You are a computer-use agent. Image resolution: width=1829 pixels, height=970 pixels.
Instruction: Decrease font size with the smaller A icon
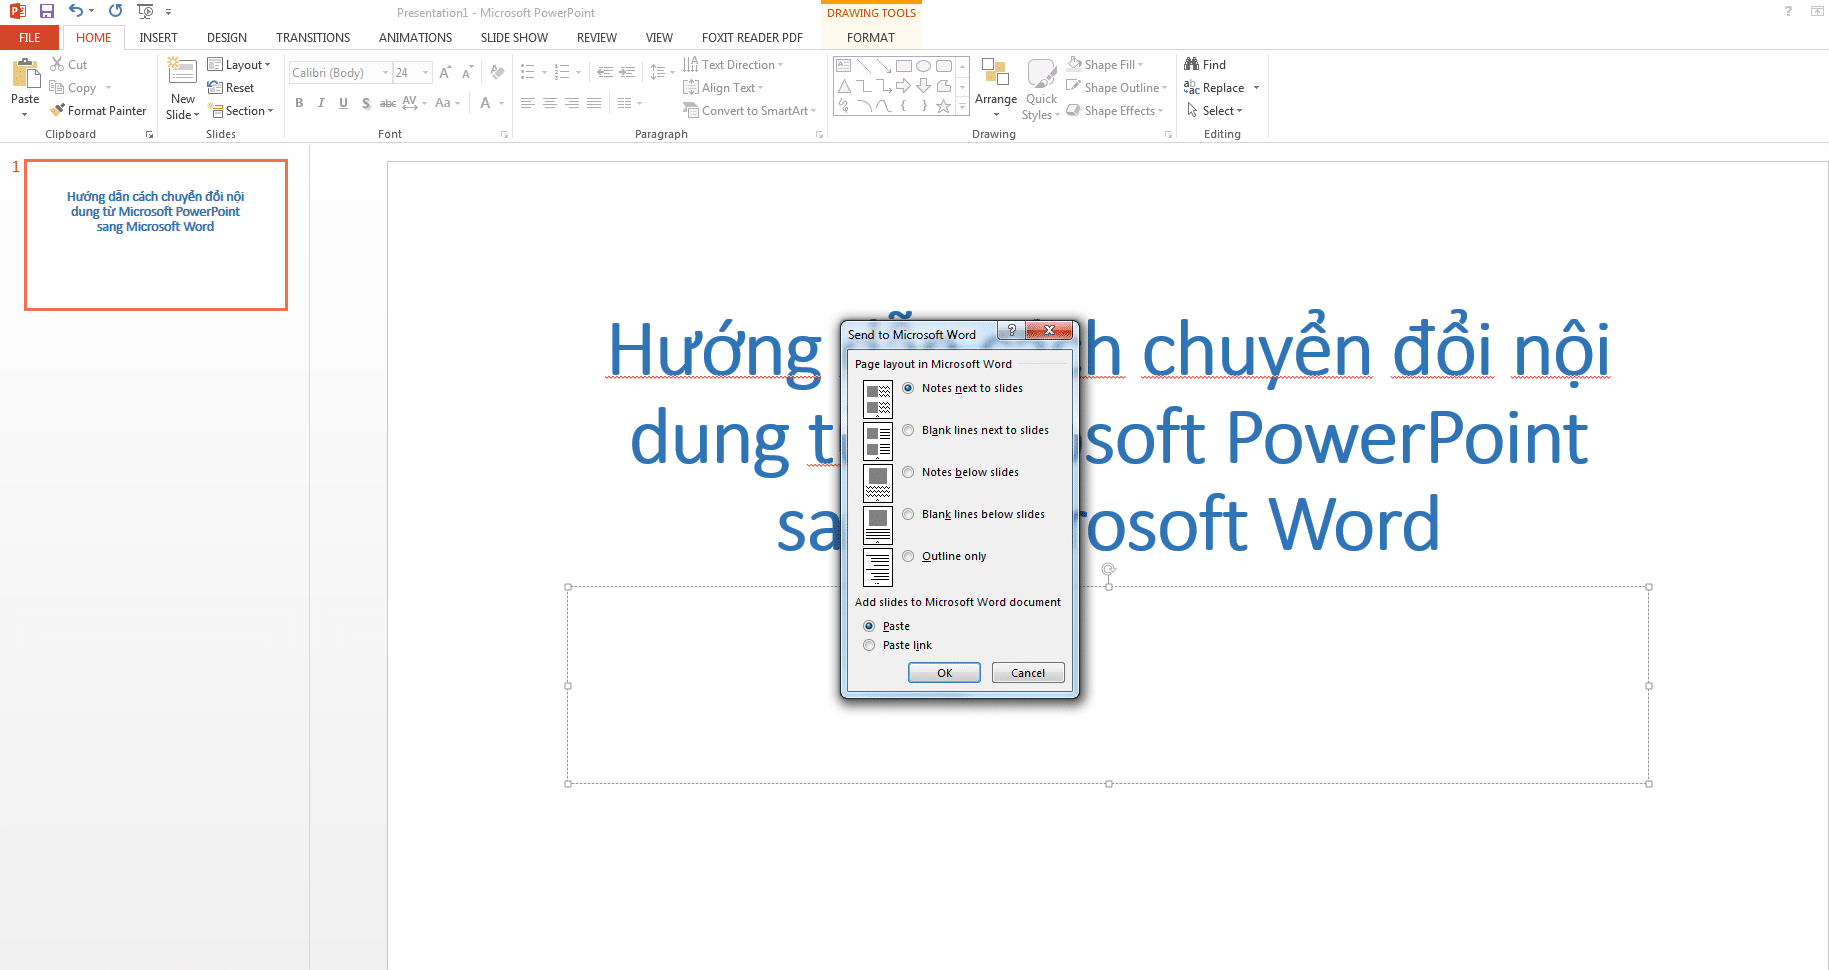click(467, 72)
